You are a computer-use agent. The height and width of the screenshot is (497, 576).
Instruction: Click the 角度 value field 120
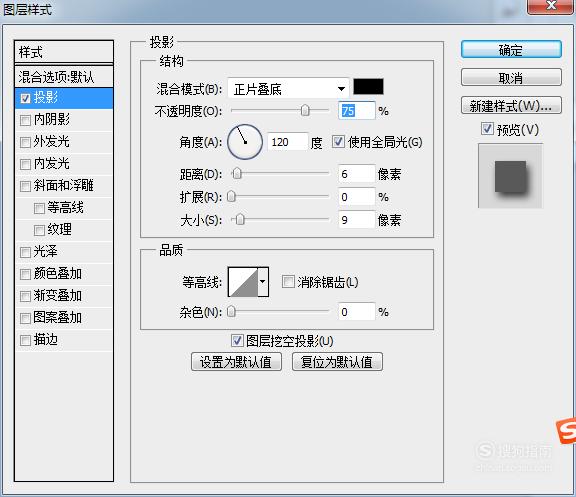coord(288,142)
